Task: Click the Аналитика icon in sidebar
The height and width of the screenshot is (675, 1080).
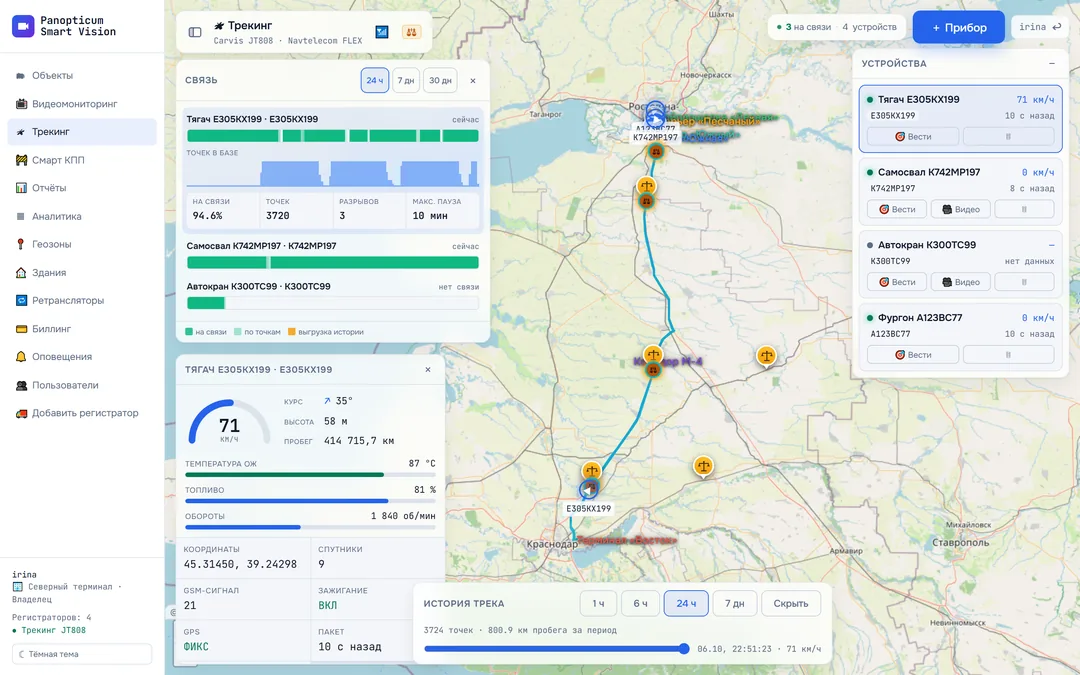Action: (21, 216)
